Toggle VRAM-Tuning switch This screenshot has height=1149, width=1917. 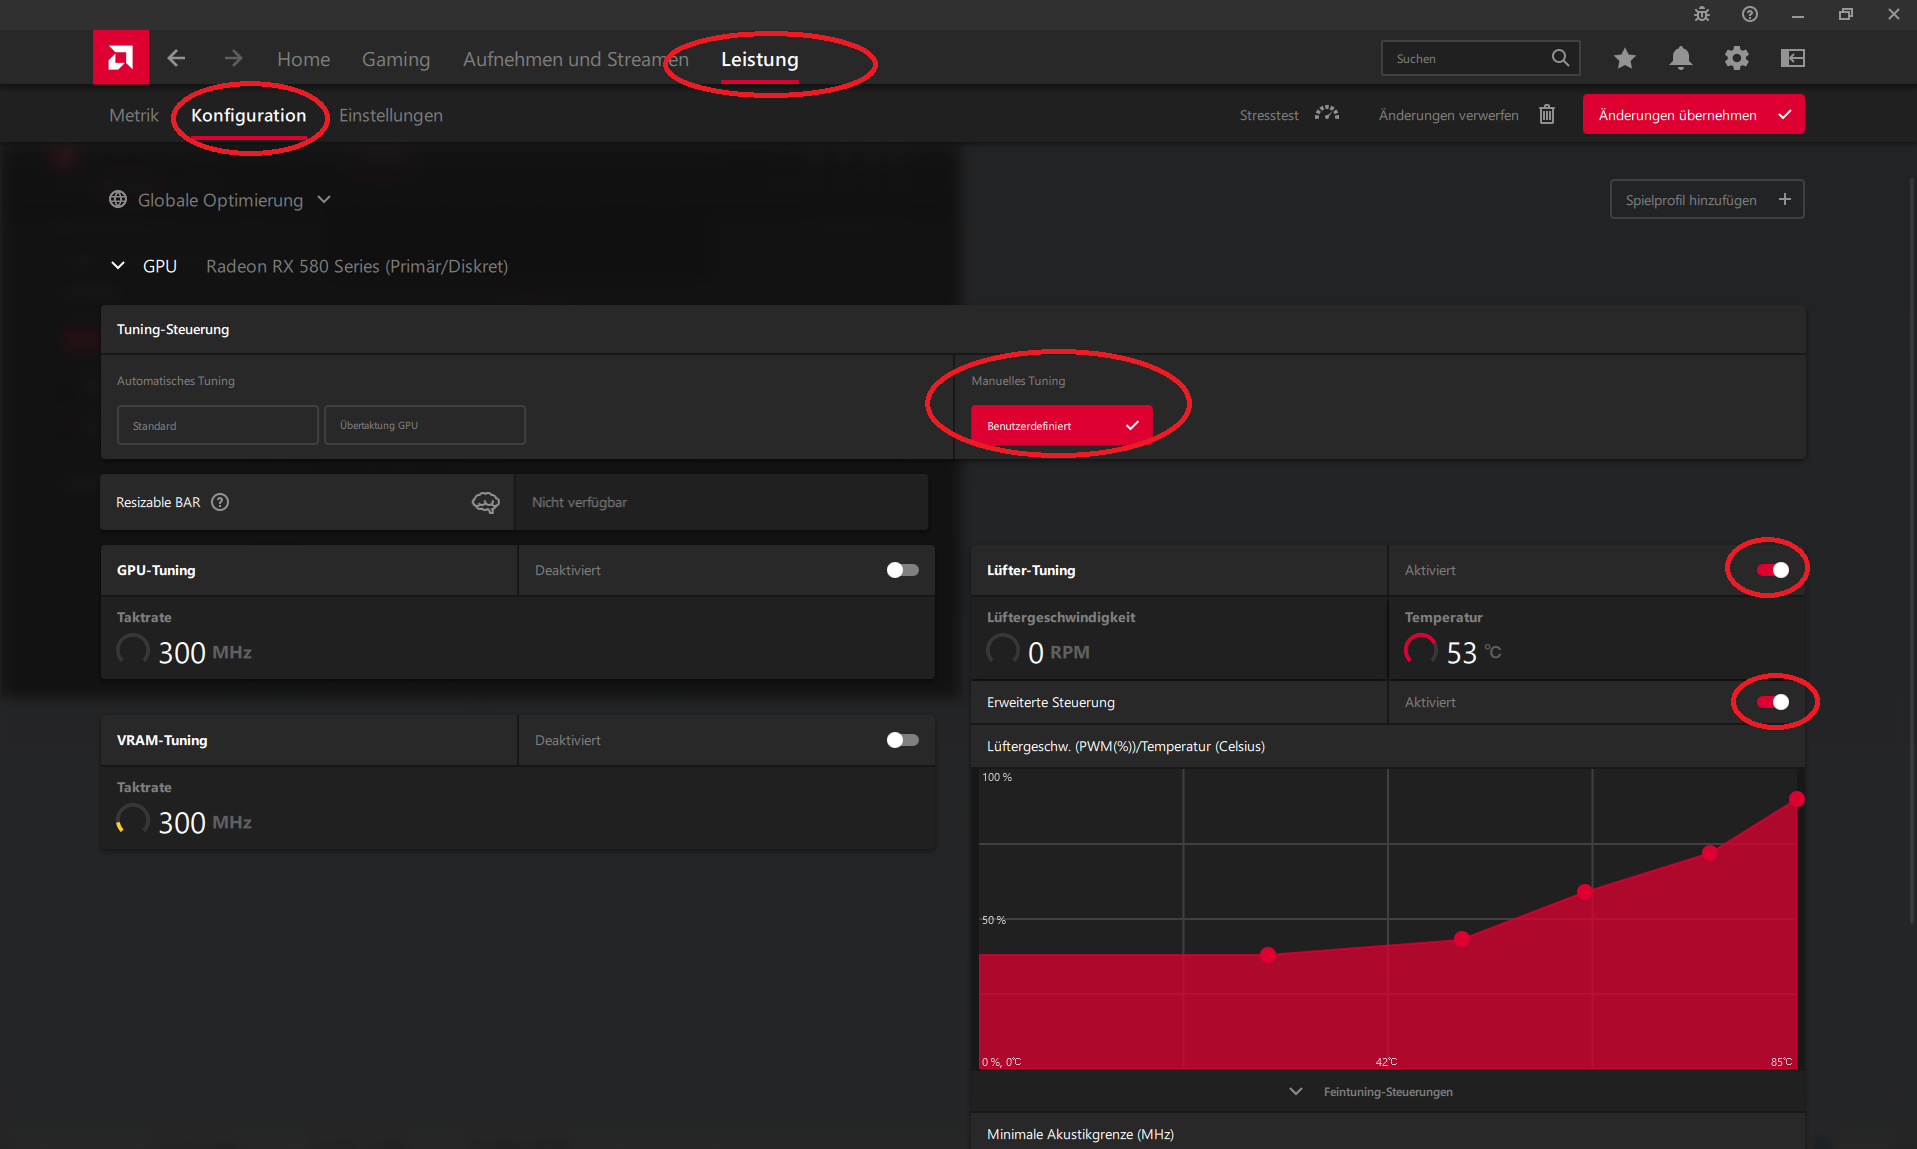tap(902, 740)
